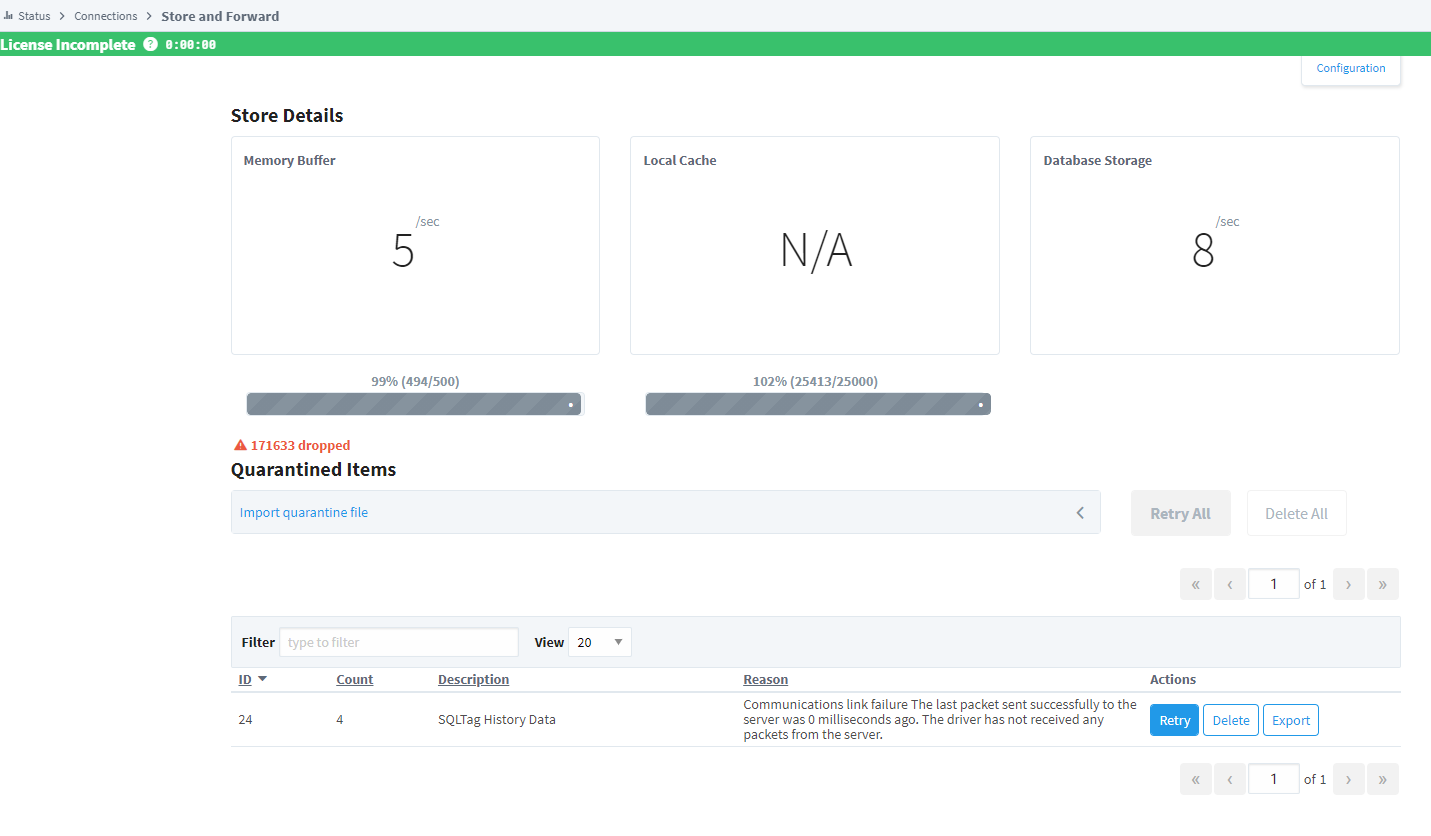
Task: Click the License Incomplete help question icon
Action: 150,44
